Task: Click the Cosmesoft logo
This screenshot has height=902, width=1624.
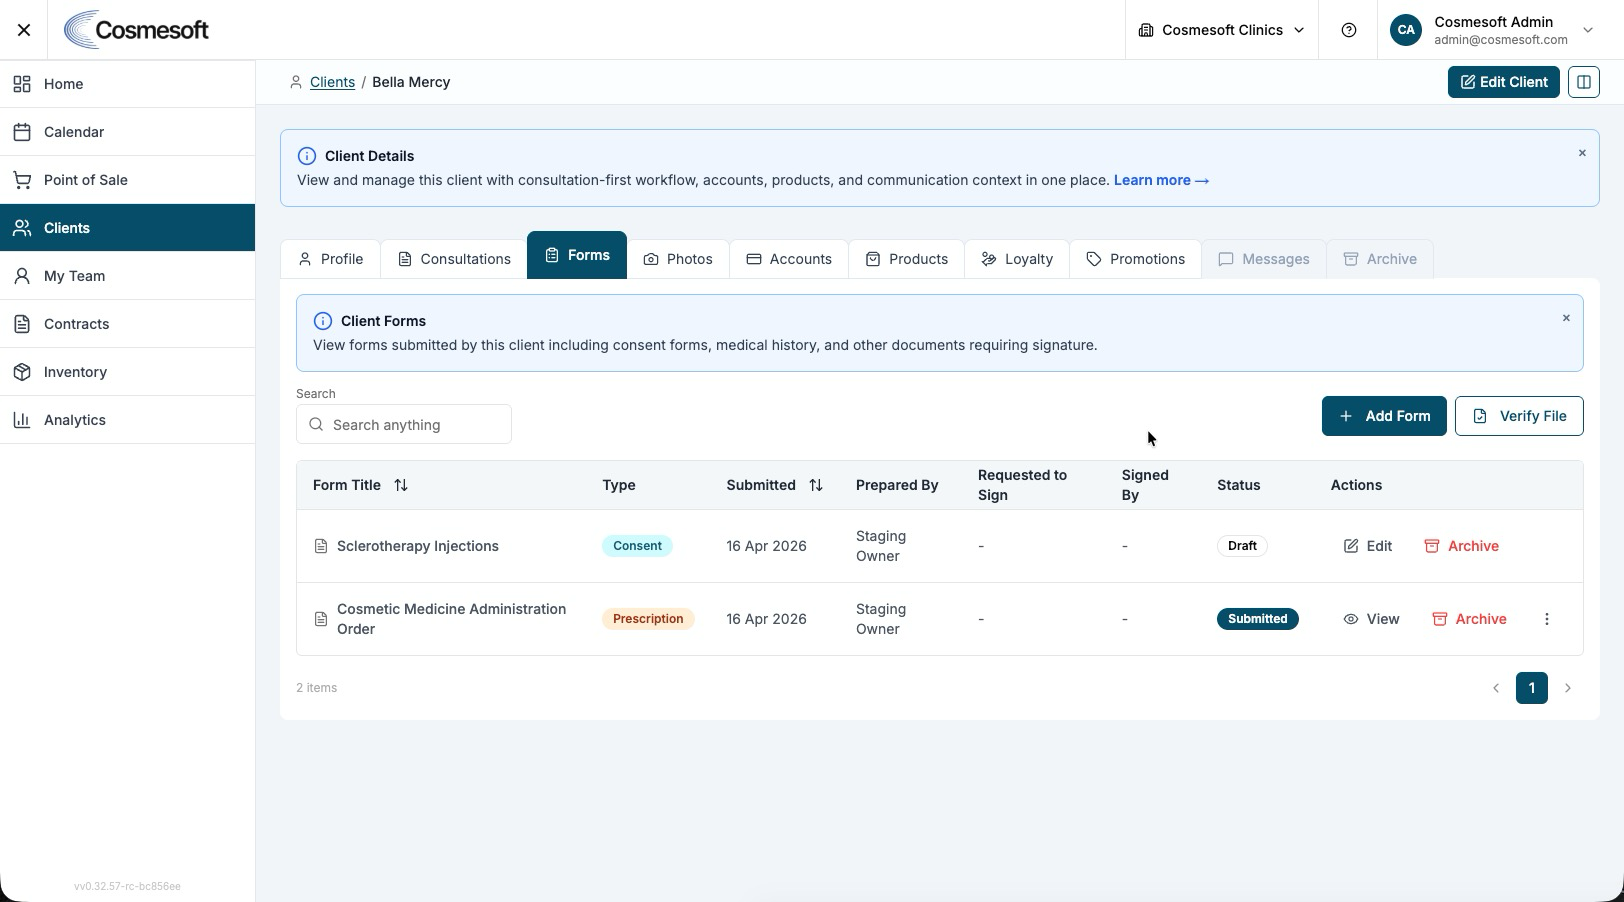Action: point(136,30)
